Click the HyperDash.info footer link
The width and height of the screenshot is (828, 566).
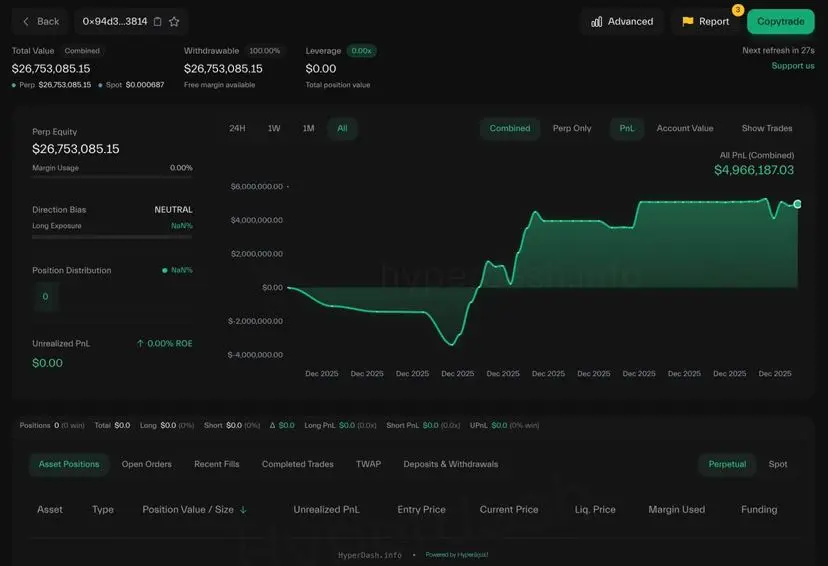click(x=370, y=555)
